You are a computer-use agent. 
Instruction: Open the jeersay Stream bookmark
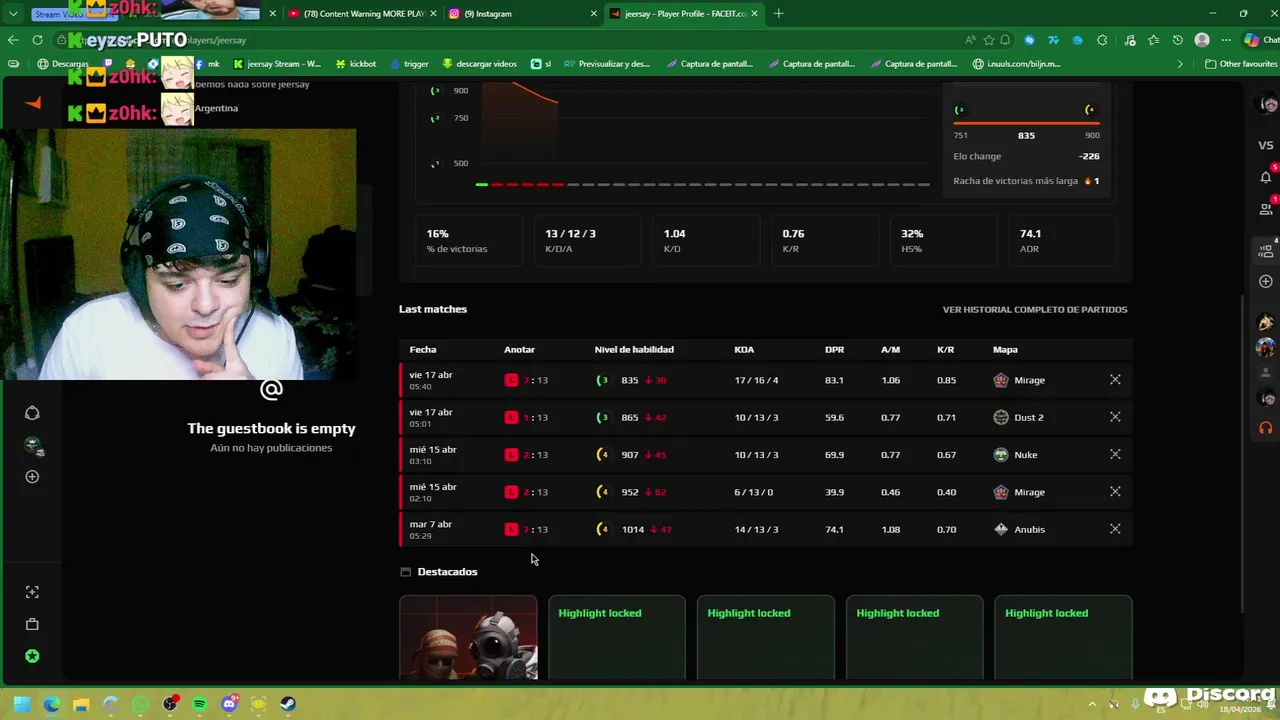[x=276, y=64]
